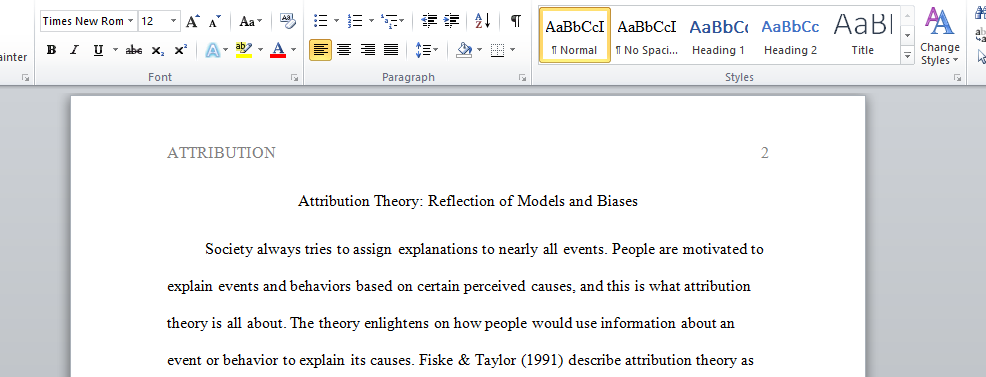Click Line and Paragraph Spacing icon
The width and height of the screenshot is (986, 377).
(423, 50)
